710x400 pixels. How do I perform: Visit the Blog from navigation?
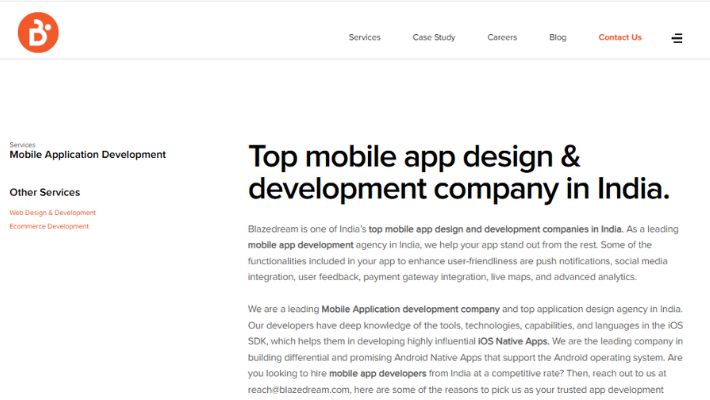[x=557, y=37]
